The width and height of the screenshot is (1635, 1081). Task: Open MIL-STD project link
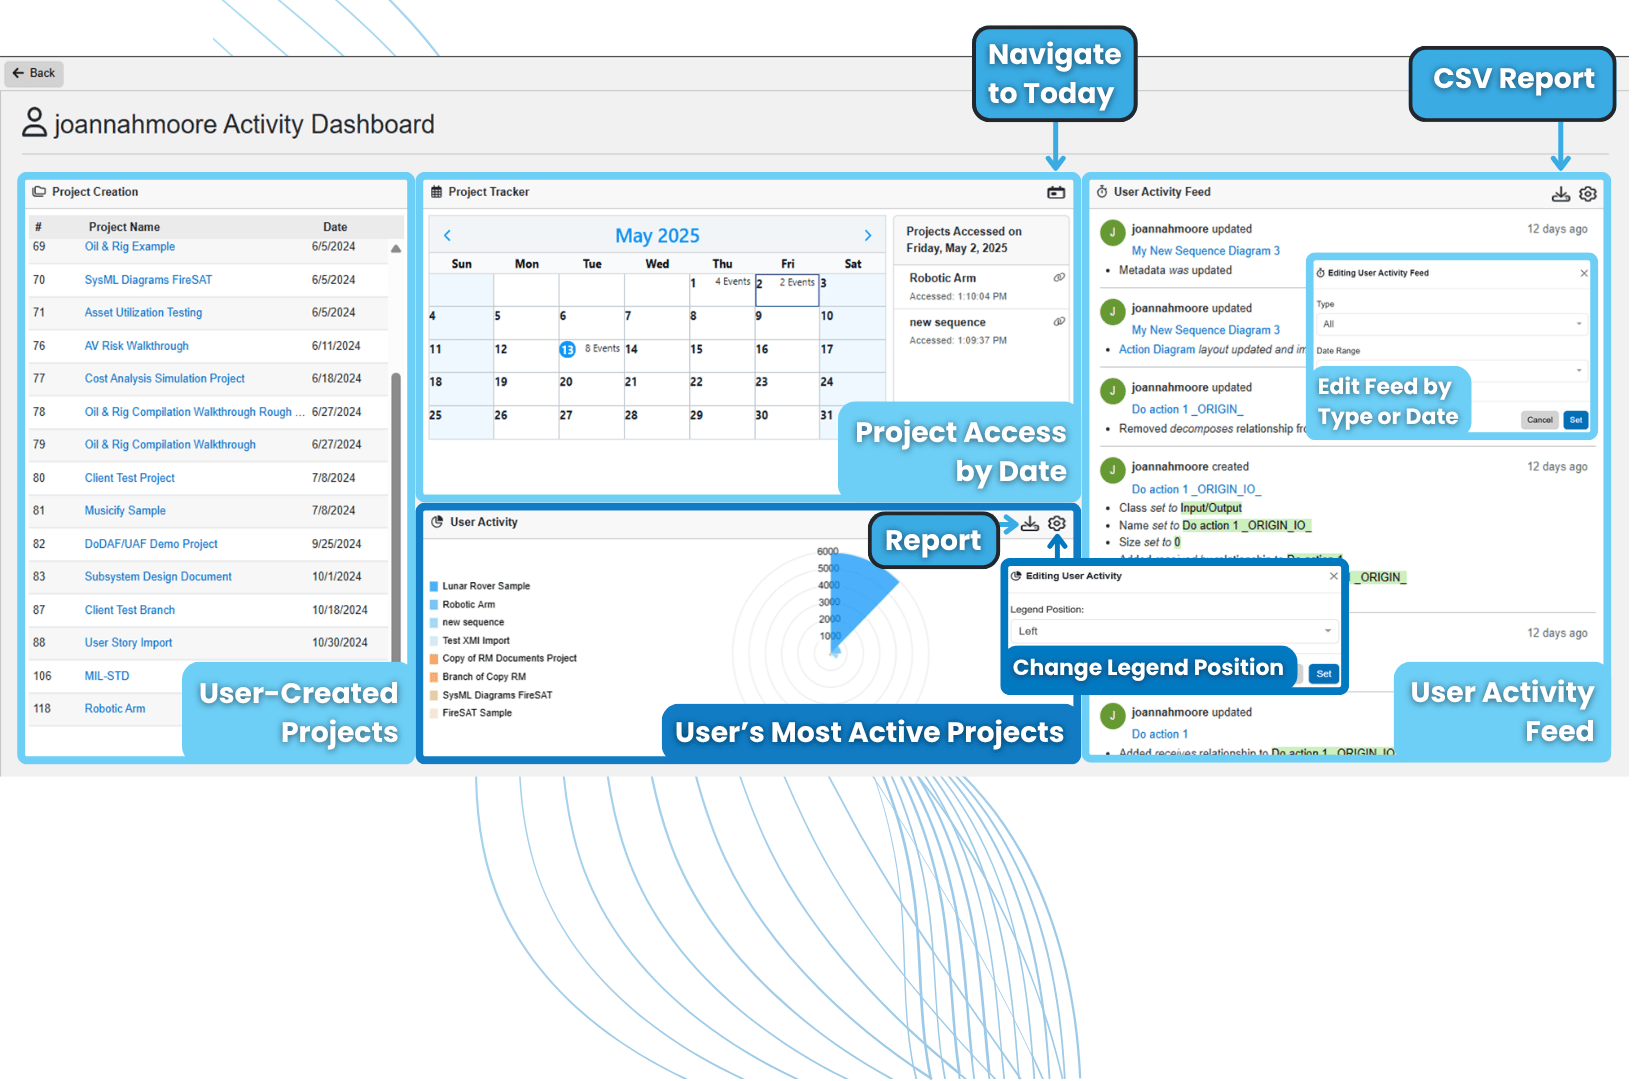tap(107, 676)
